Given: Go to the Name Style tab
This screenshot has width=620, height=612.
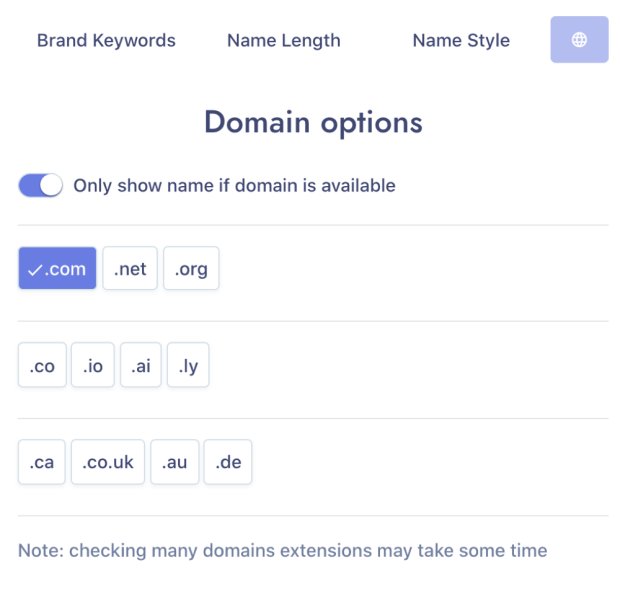Looking at the screenshot, I should tap(461, 41).
